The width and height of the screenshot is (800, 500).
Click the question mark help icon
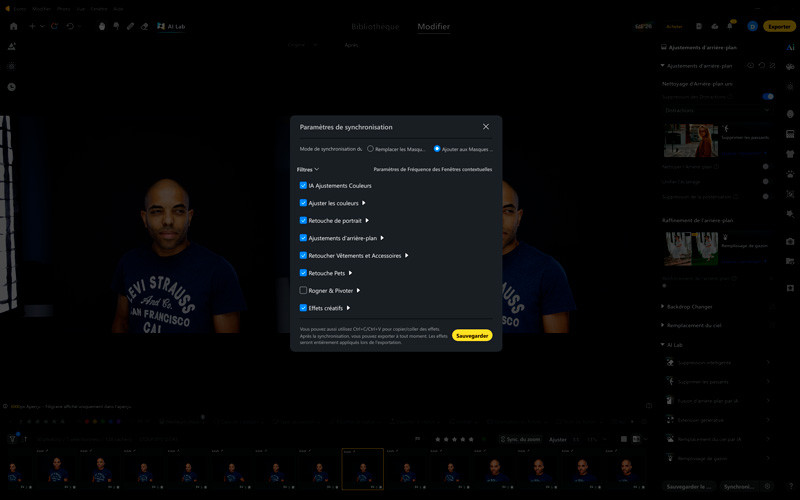pyautogui.click(x=791, y=486)
